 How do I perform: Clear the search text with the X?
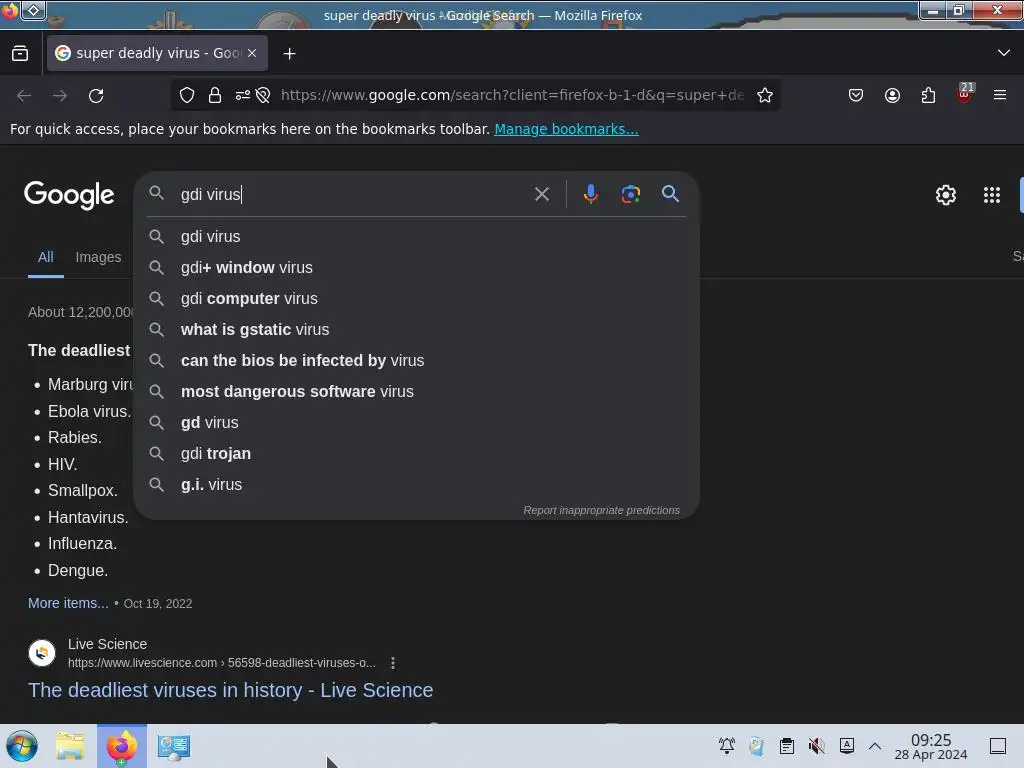541,194
